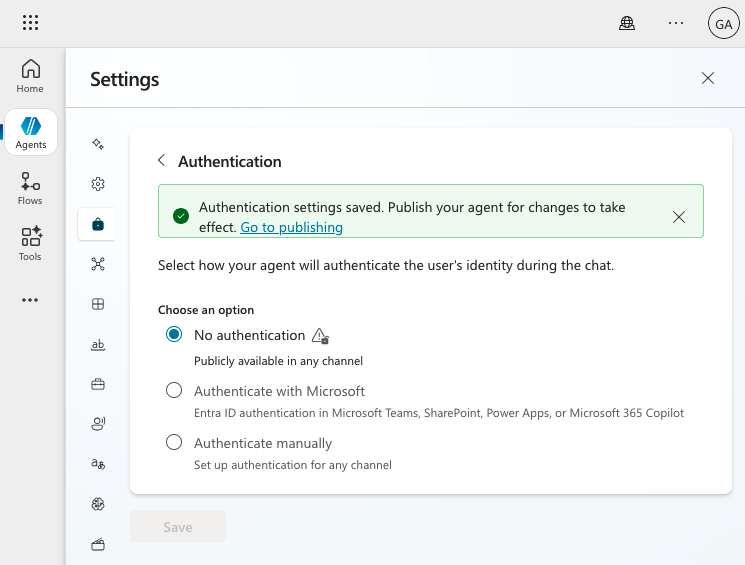Click the Save button
745x565 pixels.
pos(178,527)
